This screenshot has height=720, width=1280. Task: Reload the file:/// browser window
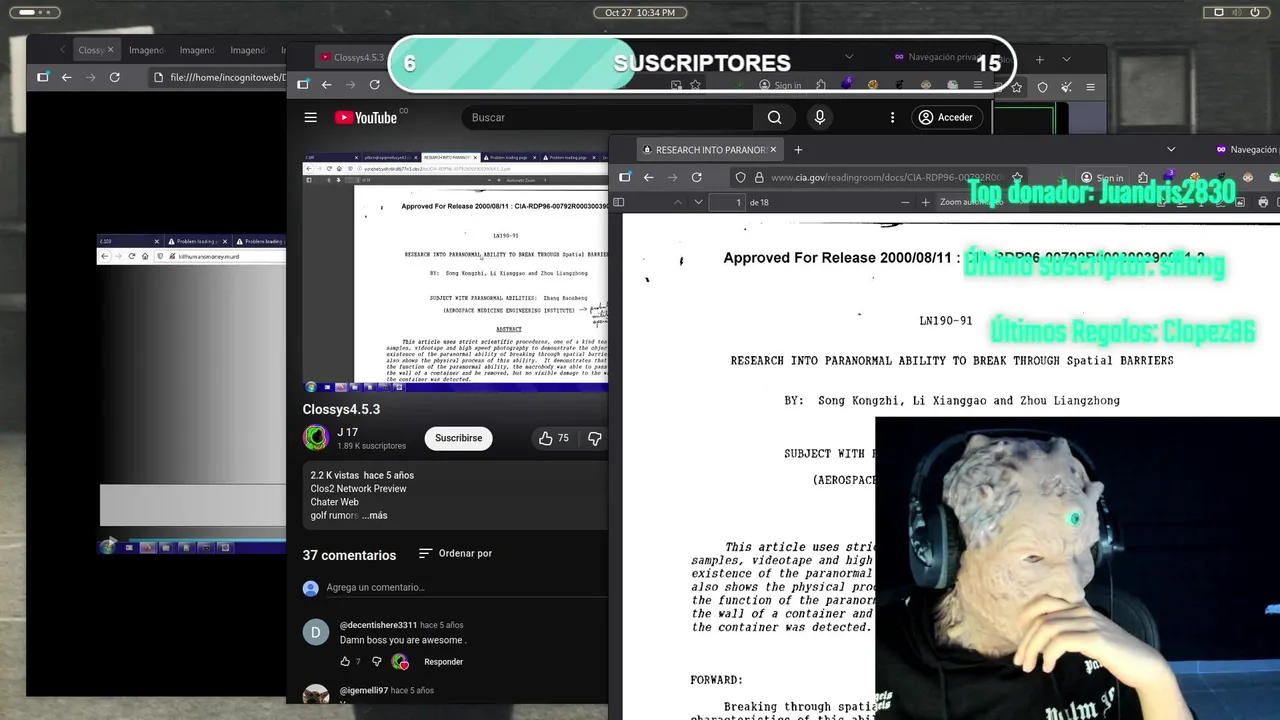tap(114, 77)
